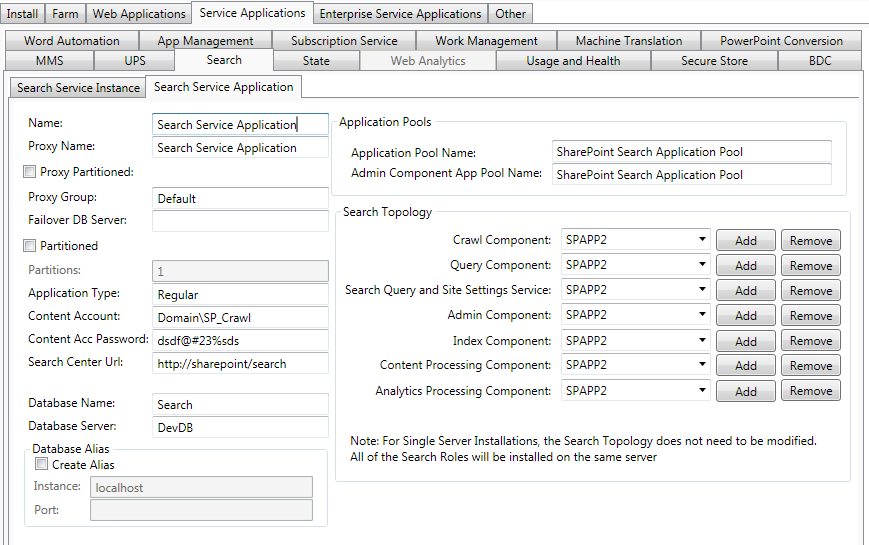Open the Machine Translation tab
The width and height of the screenshot is (869, 545).
point(628,41)
